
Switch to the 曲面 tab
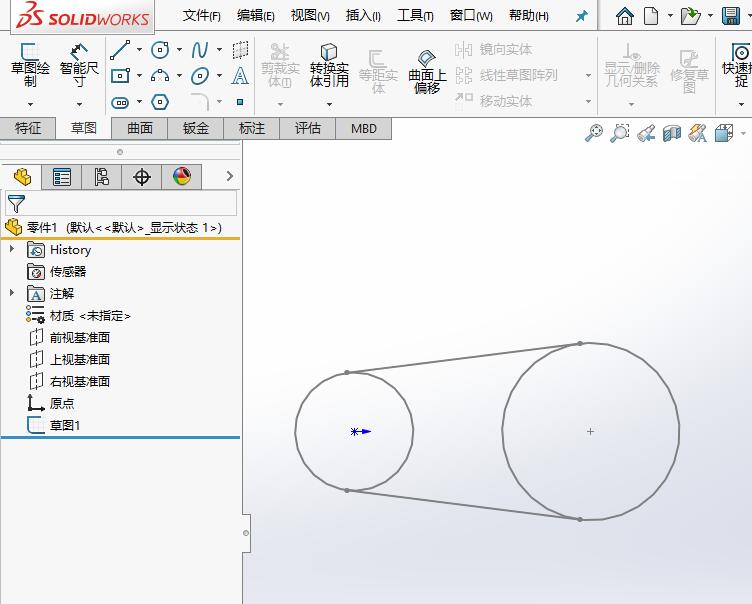pyautogui.click(x=140, y=129)
